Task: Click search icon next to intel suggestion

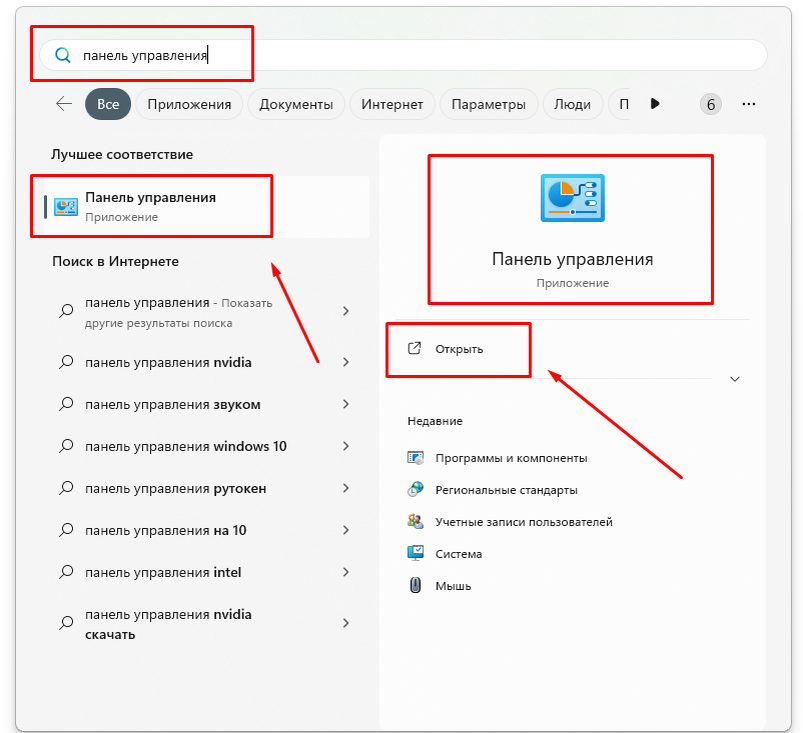Action: click(x=66, y=572)
